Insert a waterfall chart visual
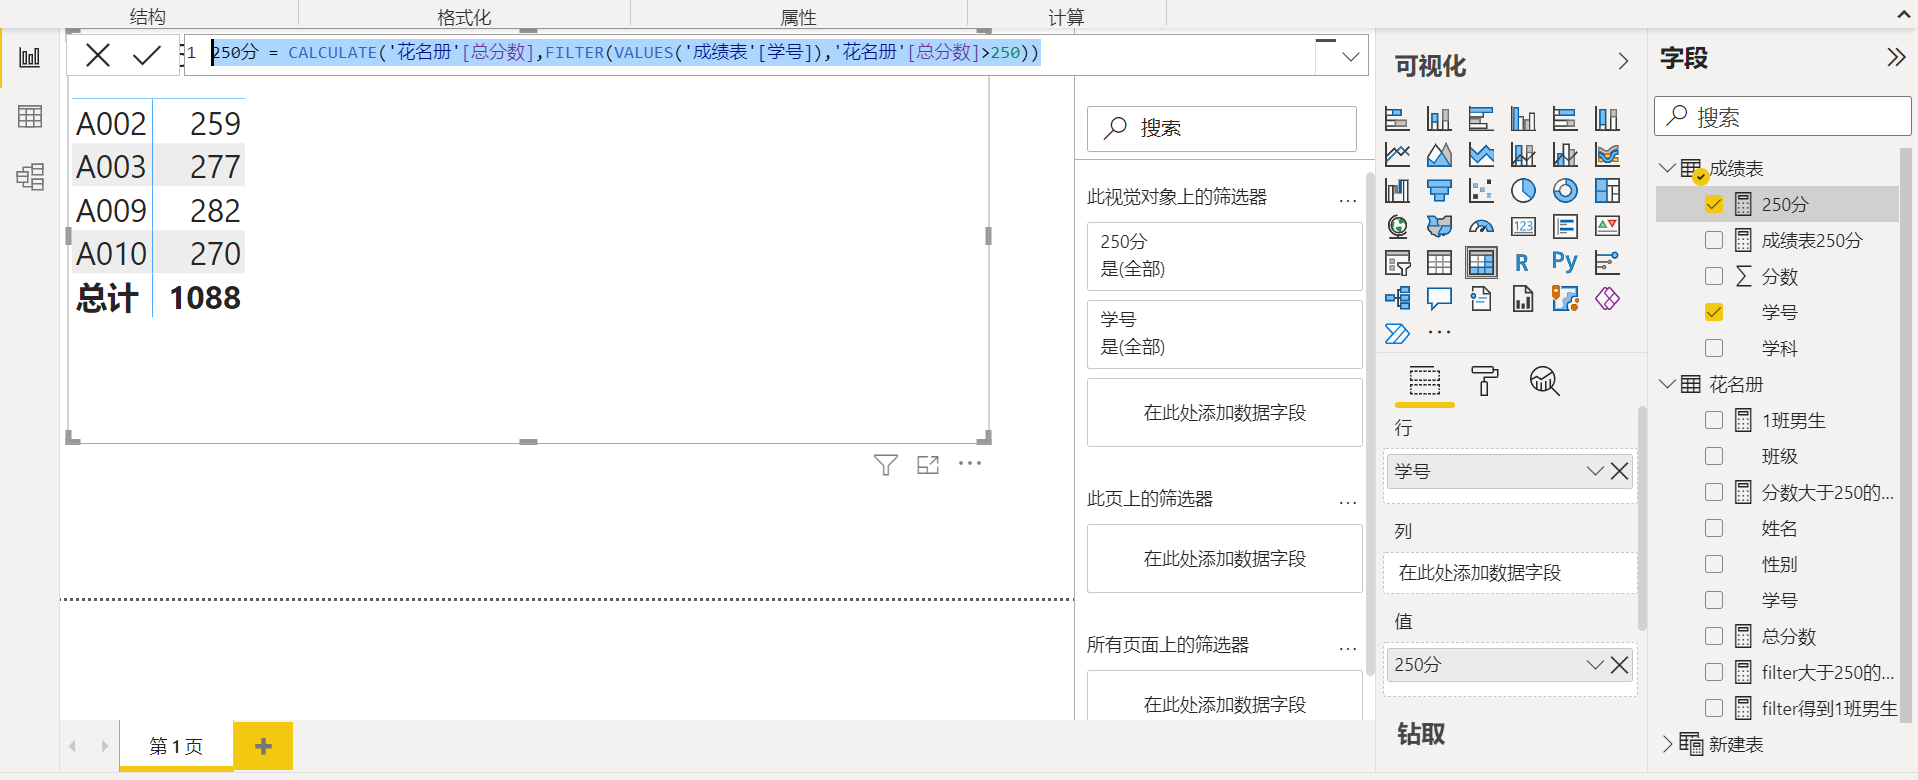Screen dimensions: 1918x780 tap(1397, 190)
